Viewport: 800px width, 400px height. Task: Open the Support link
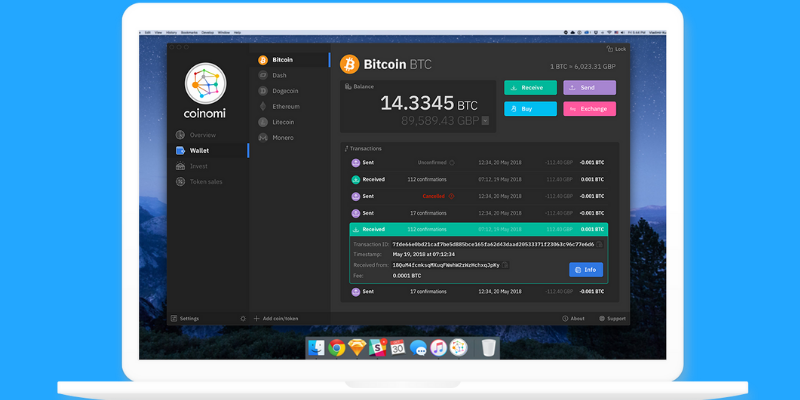point(612,319)
